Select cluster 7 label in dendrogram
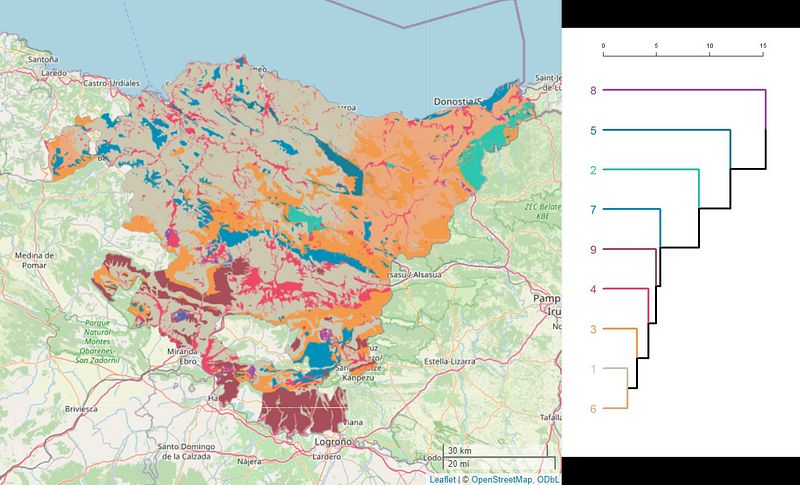The height and width of the screenshot is (485, 800). 593,210
